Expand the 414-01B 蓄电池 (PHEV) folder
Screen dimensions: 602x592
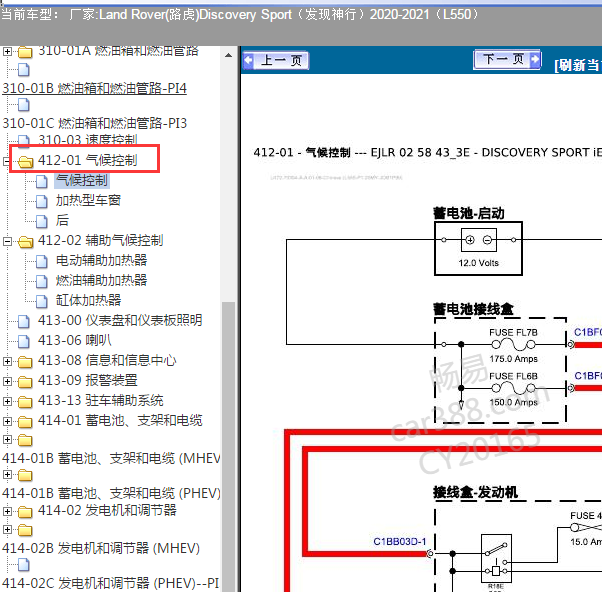pos(7,475)
